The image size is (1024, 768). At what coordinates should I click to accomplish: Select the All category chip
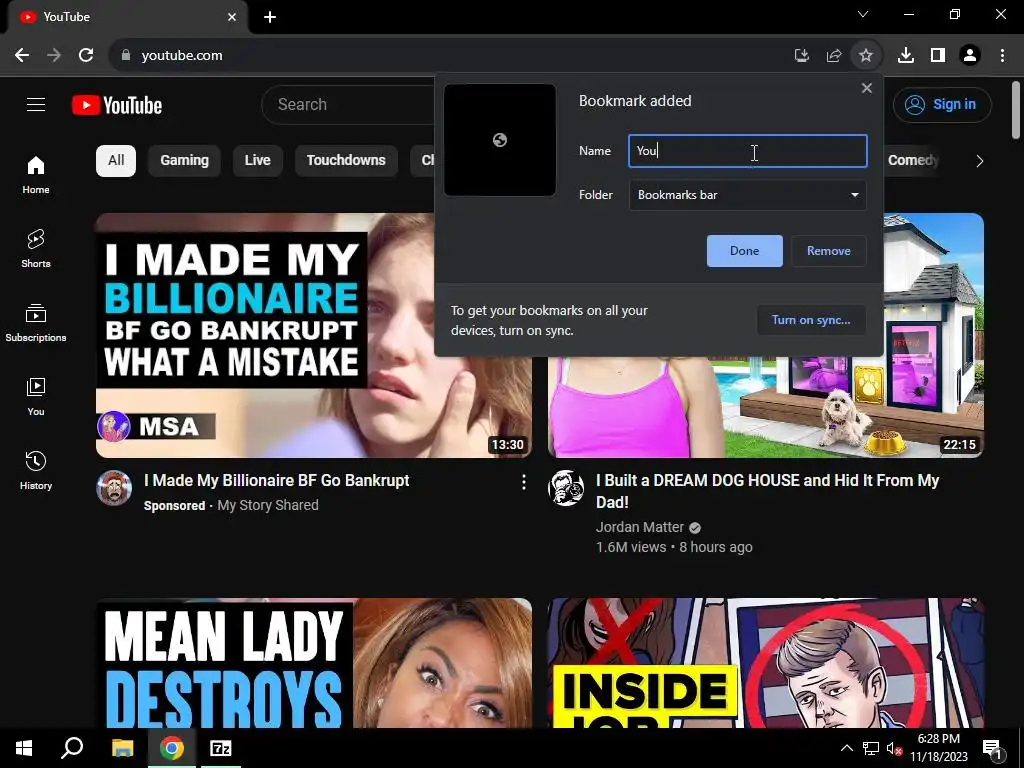click(x=116, y=161)
